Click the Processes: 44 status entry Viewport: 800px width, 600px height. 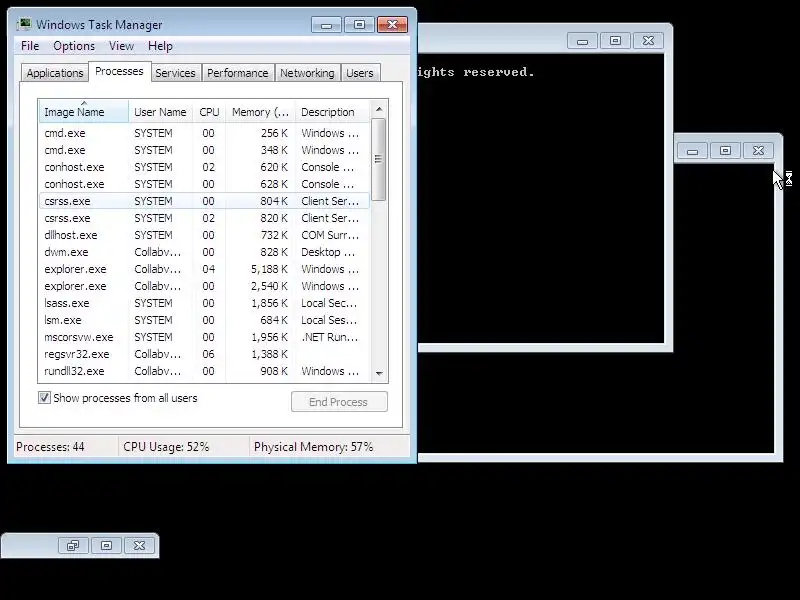[50, 447]
